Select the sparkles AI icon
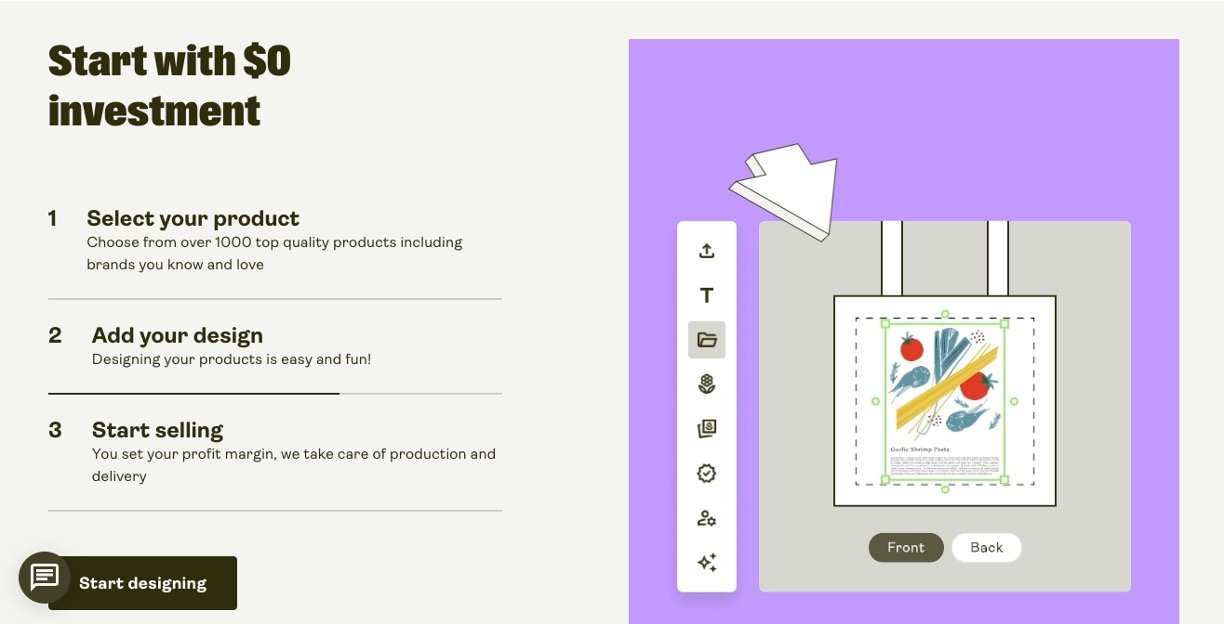This screenshot has width=1224, height=624. coord(706,562)
